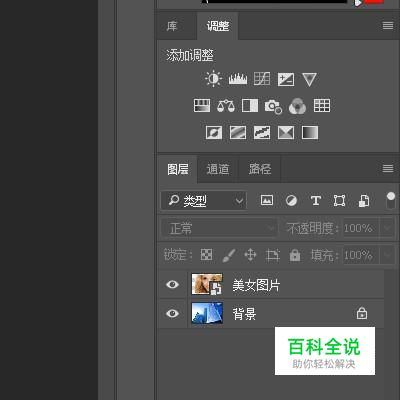This screenshot has height=400, width=400.
Task: Open the 正常 blend mode dropdown
Action: [x=219, y=228]
